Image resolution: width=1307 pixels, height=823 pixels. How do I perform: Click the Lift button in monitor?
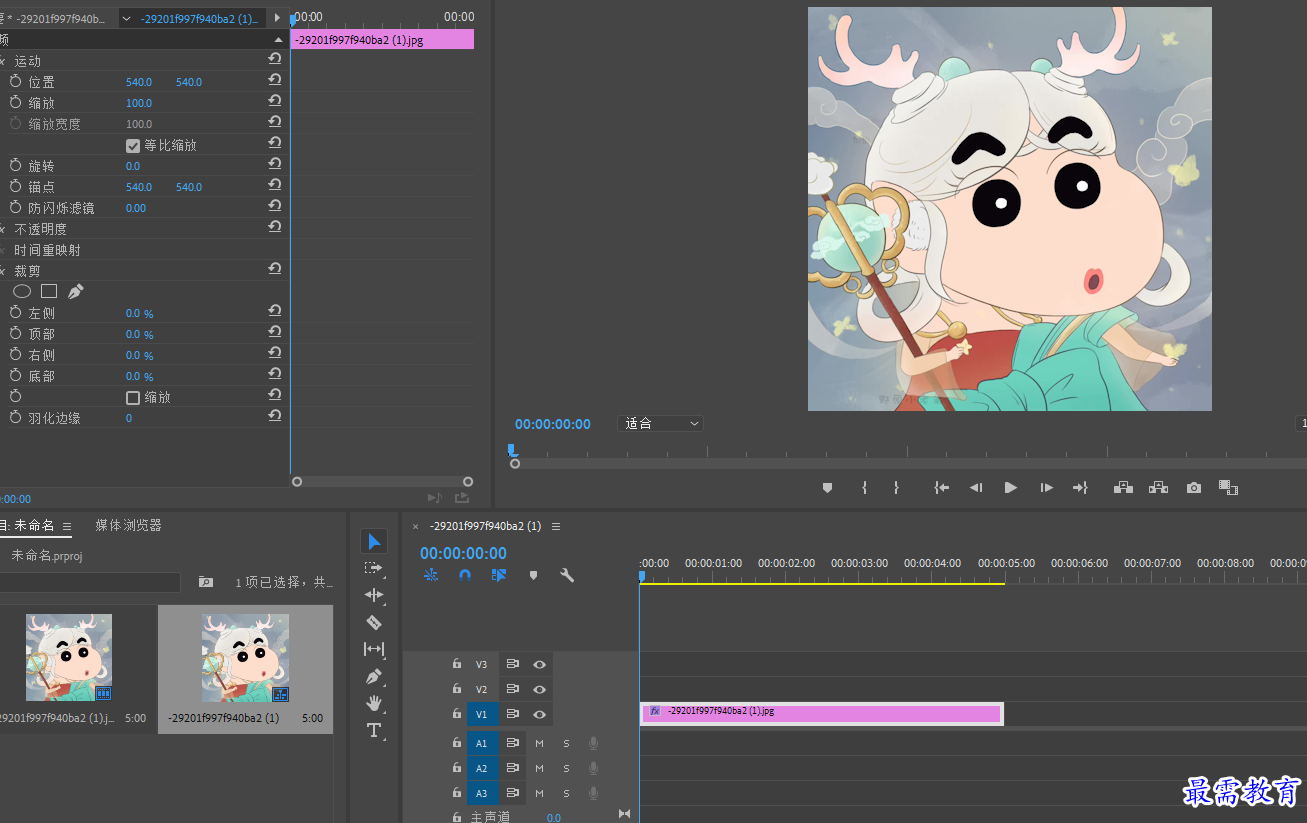(x=1123, y=487)
